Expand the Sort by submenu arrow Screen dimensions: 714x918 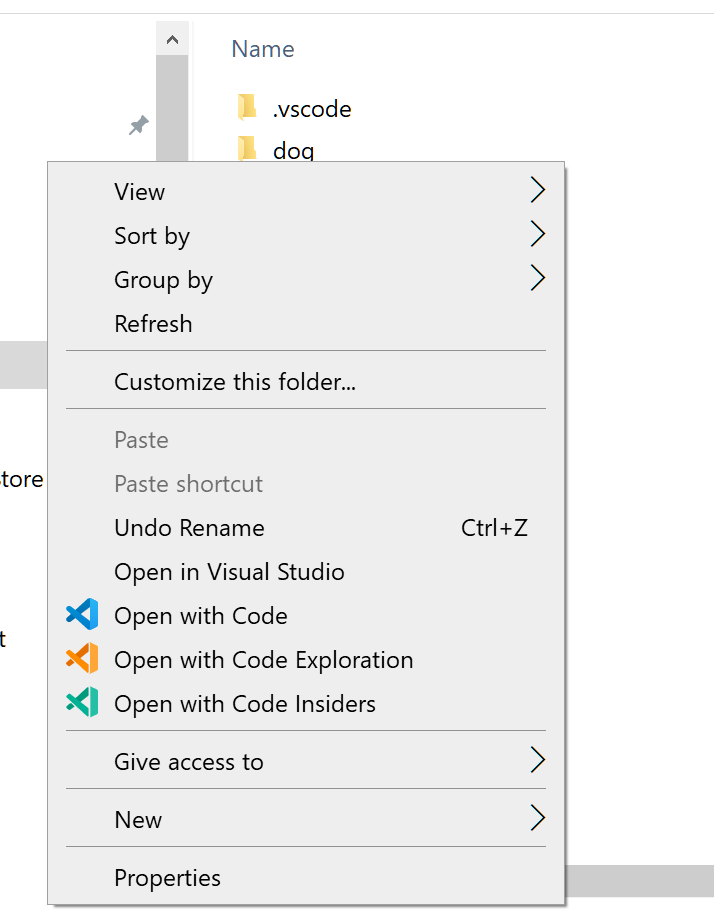(x=537, y=234)
